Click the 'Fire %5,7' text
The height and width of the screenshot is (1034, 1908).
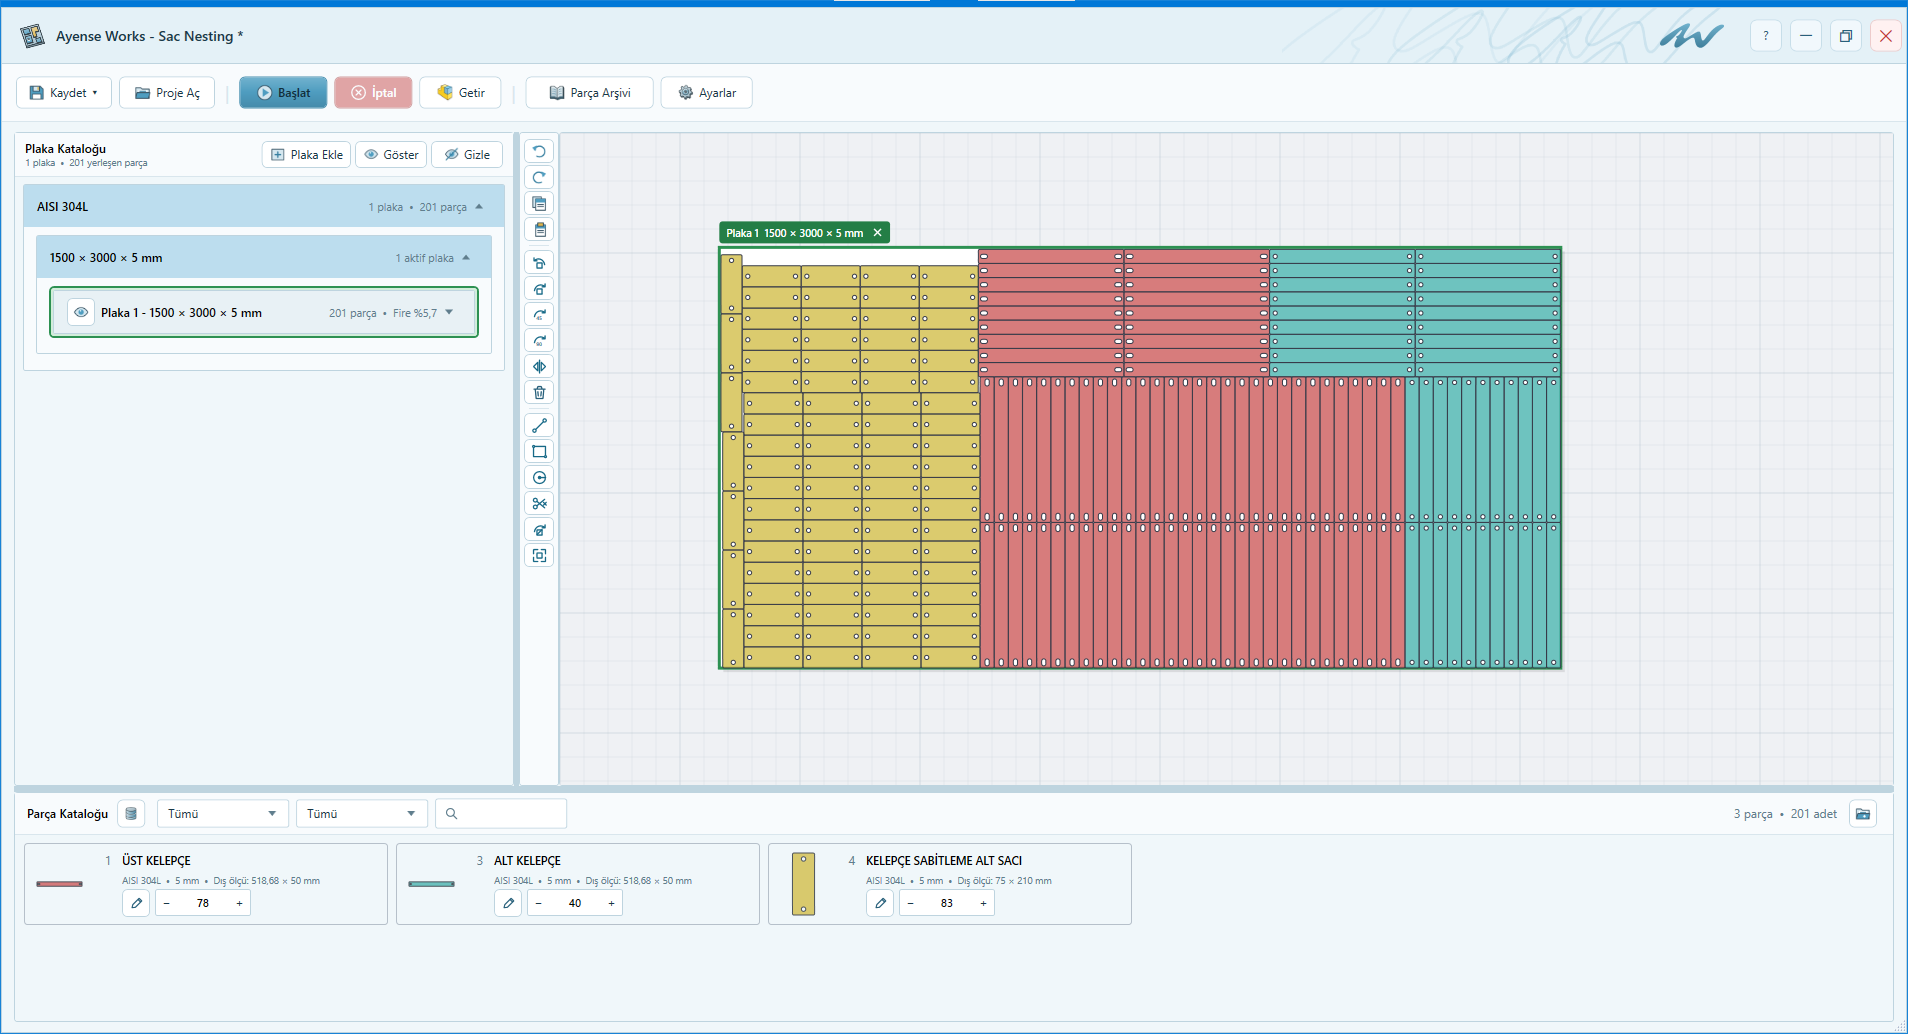click(x=415, y=313)
